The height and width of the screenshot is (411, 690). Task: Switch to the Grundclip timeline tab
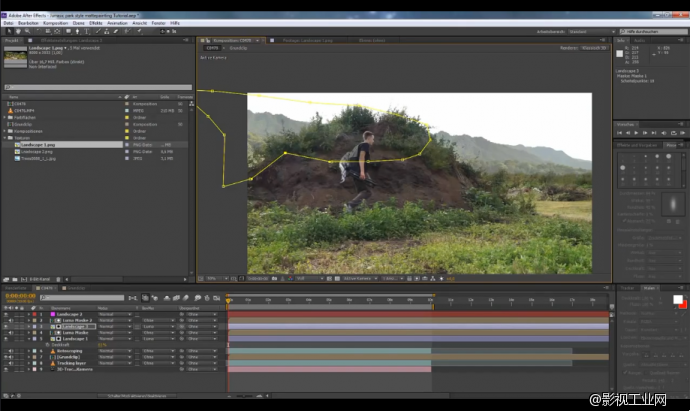(x=73, y=288)
